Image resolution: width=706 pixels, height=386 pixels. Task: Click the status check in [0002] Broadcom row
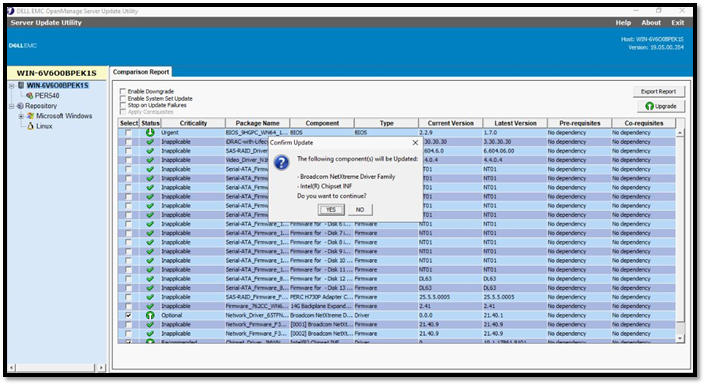[150, 334]
